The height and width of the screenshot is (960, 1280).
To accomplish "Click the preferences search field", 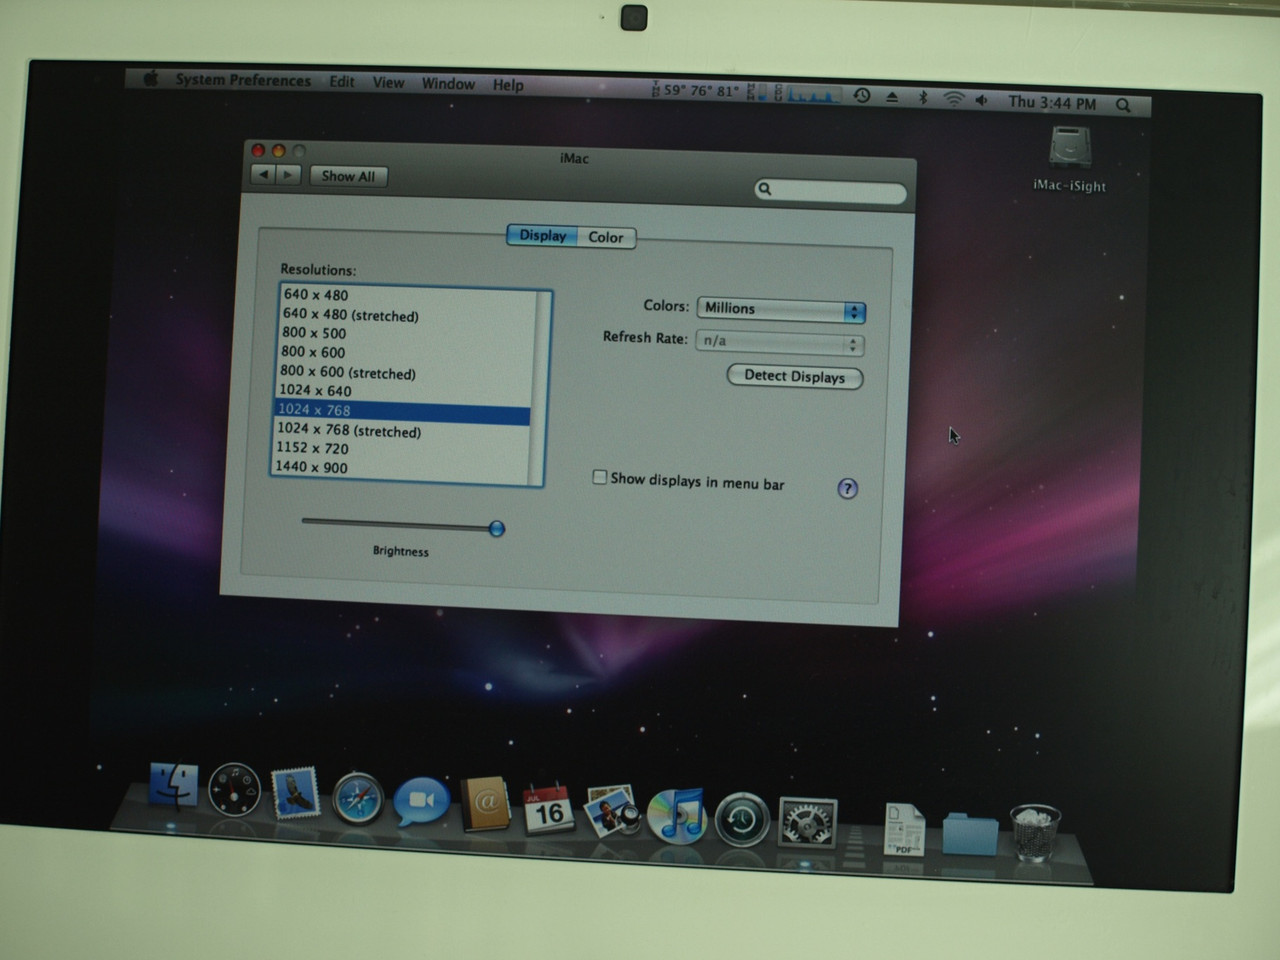I will [x=830, y=190].
